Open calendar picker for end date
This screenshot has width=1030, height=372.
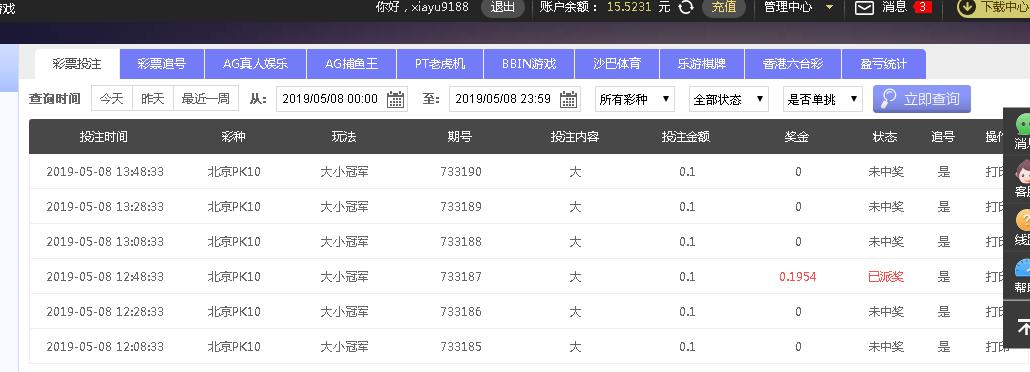click(568, 99)
